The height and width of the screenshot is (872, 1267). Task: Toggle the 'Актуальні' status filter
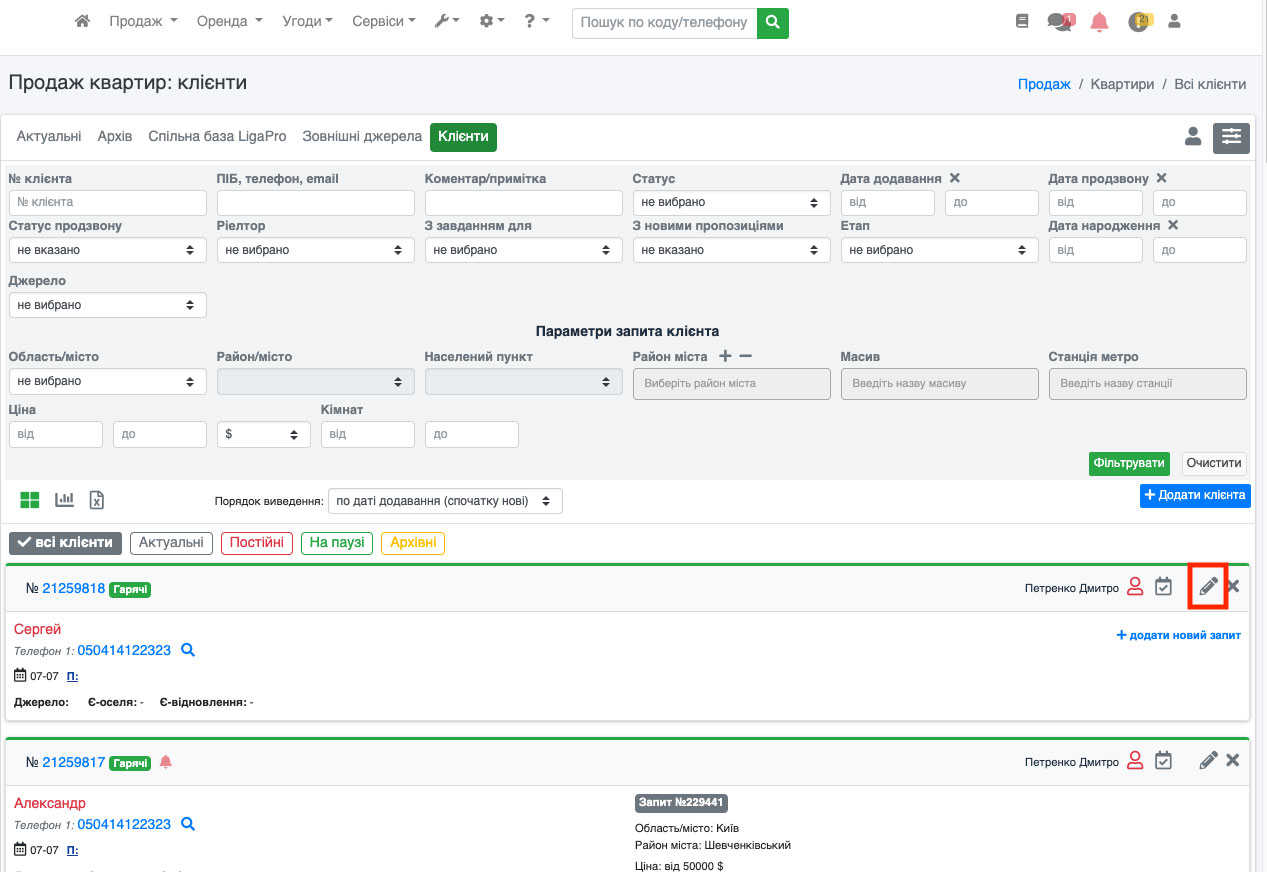[x=171, y=543]
